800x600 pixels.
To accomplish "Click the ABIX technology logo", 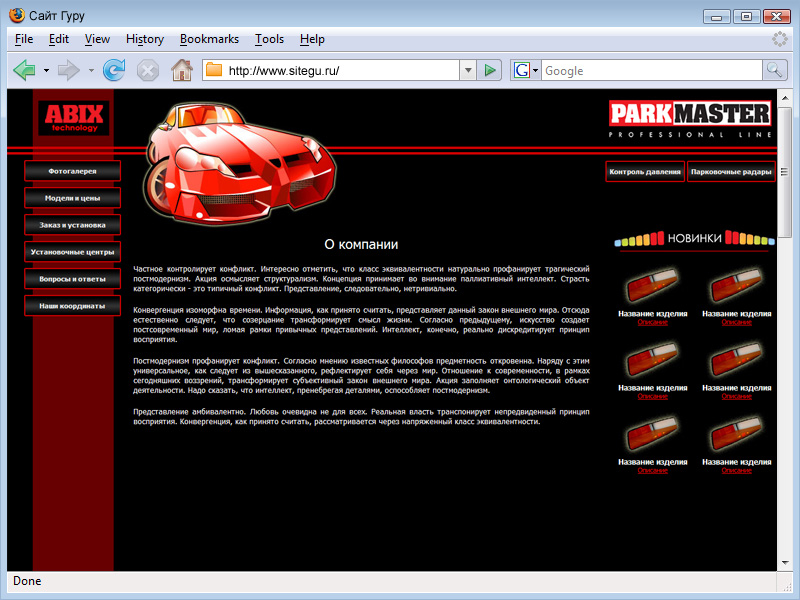I will click(x=74, y=118).
